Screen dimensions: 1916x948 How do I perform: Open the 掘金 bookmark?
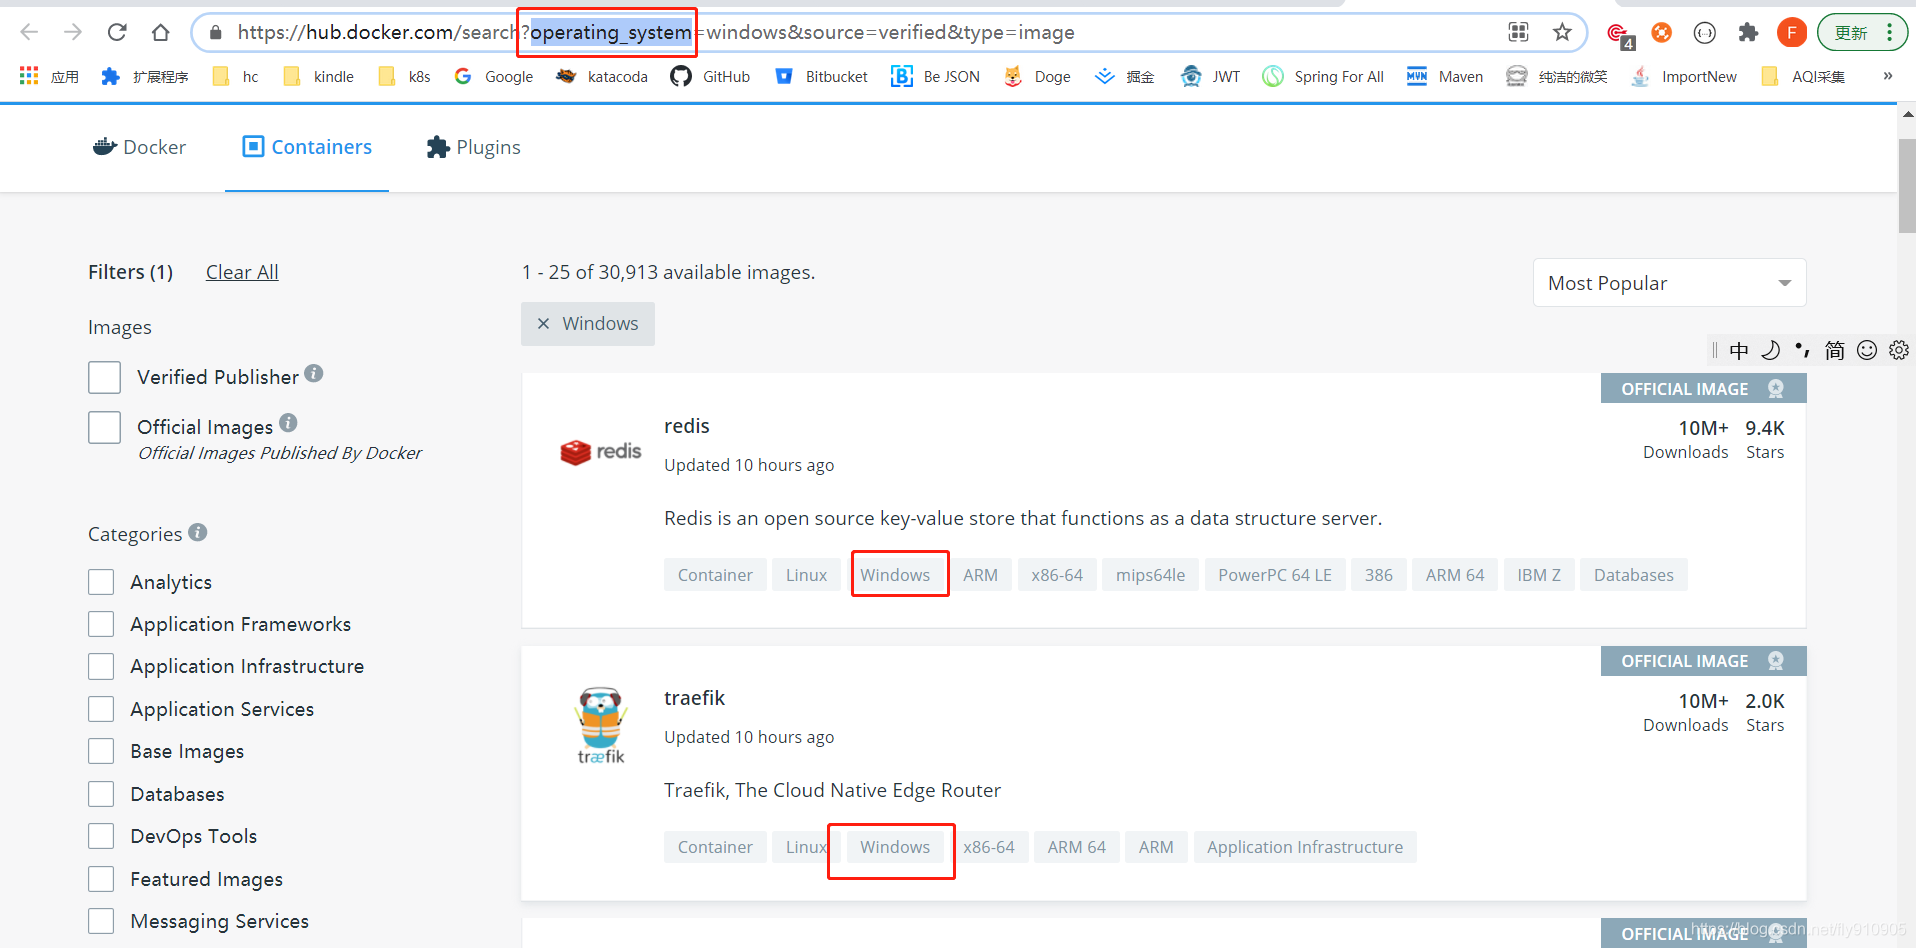pos(1125,76)
